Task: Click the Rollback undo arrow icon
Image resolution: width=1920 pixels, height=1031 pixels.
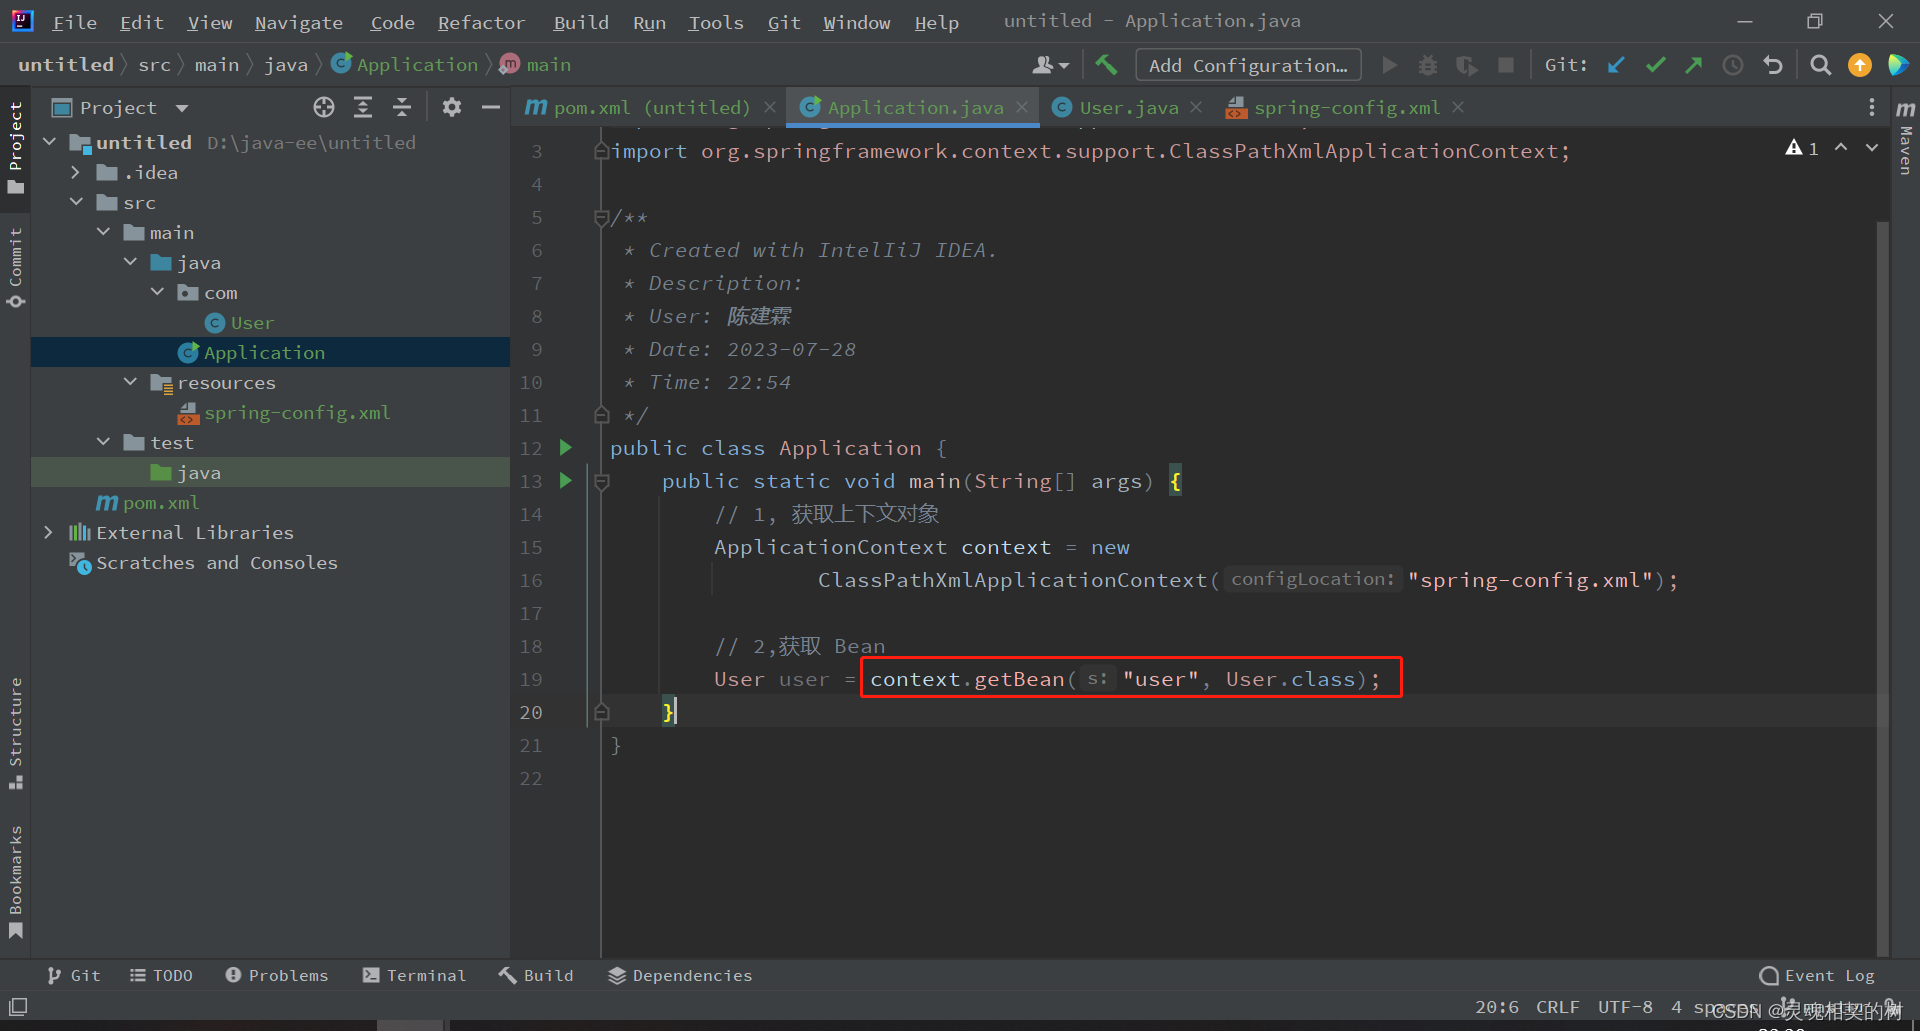Action: tap(1773, 65)
